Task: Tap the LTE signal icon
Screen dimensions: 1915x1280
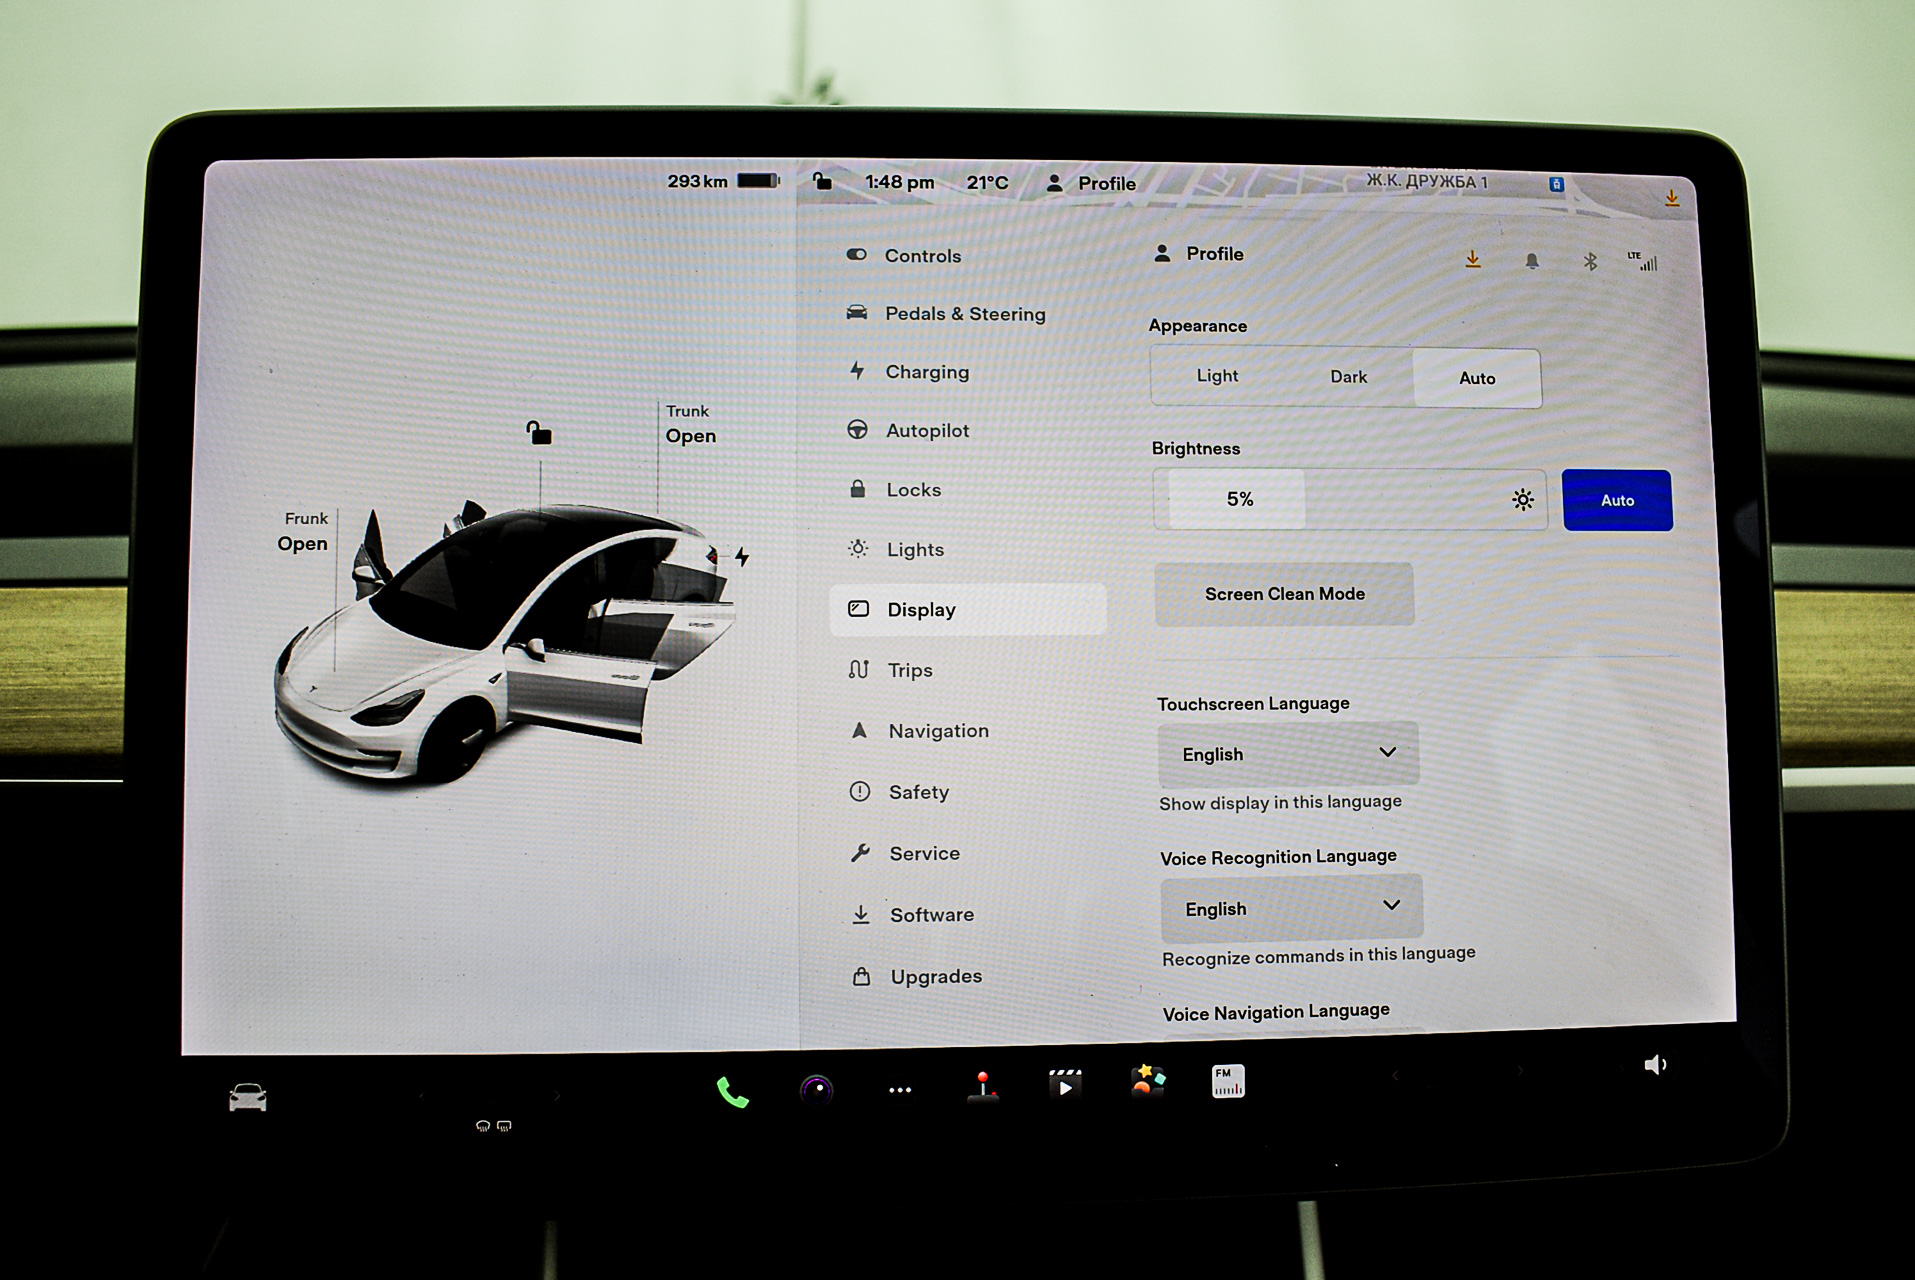Action: tap(1643, 261)
